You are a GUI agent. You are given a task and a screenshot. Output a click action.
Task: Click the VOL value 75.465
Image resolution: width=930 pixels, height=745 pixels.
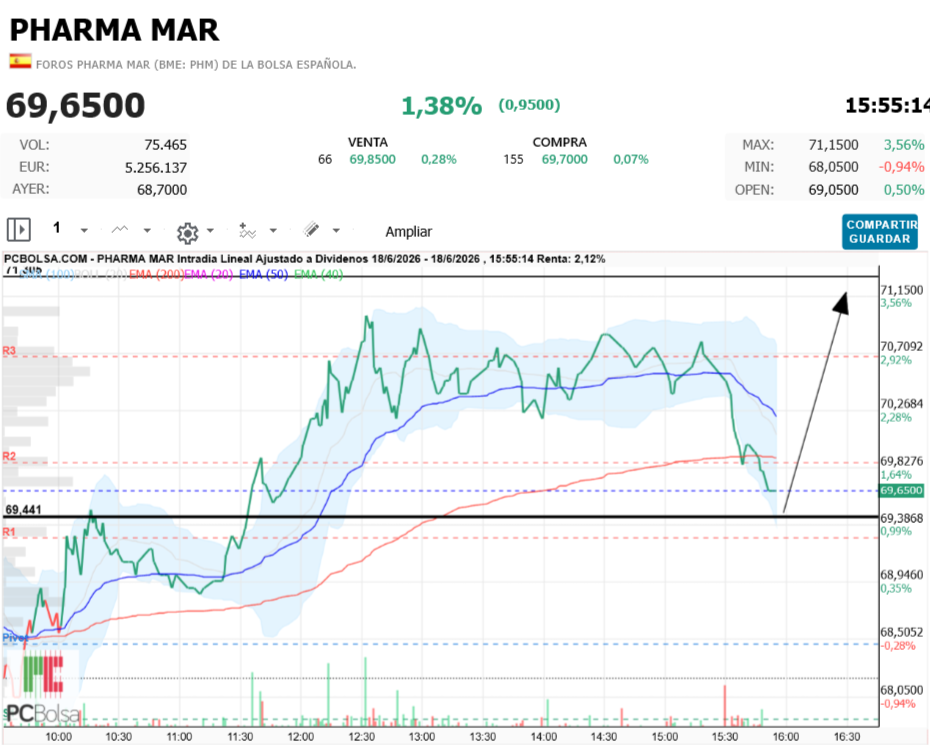pos(165,145)
